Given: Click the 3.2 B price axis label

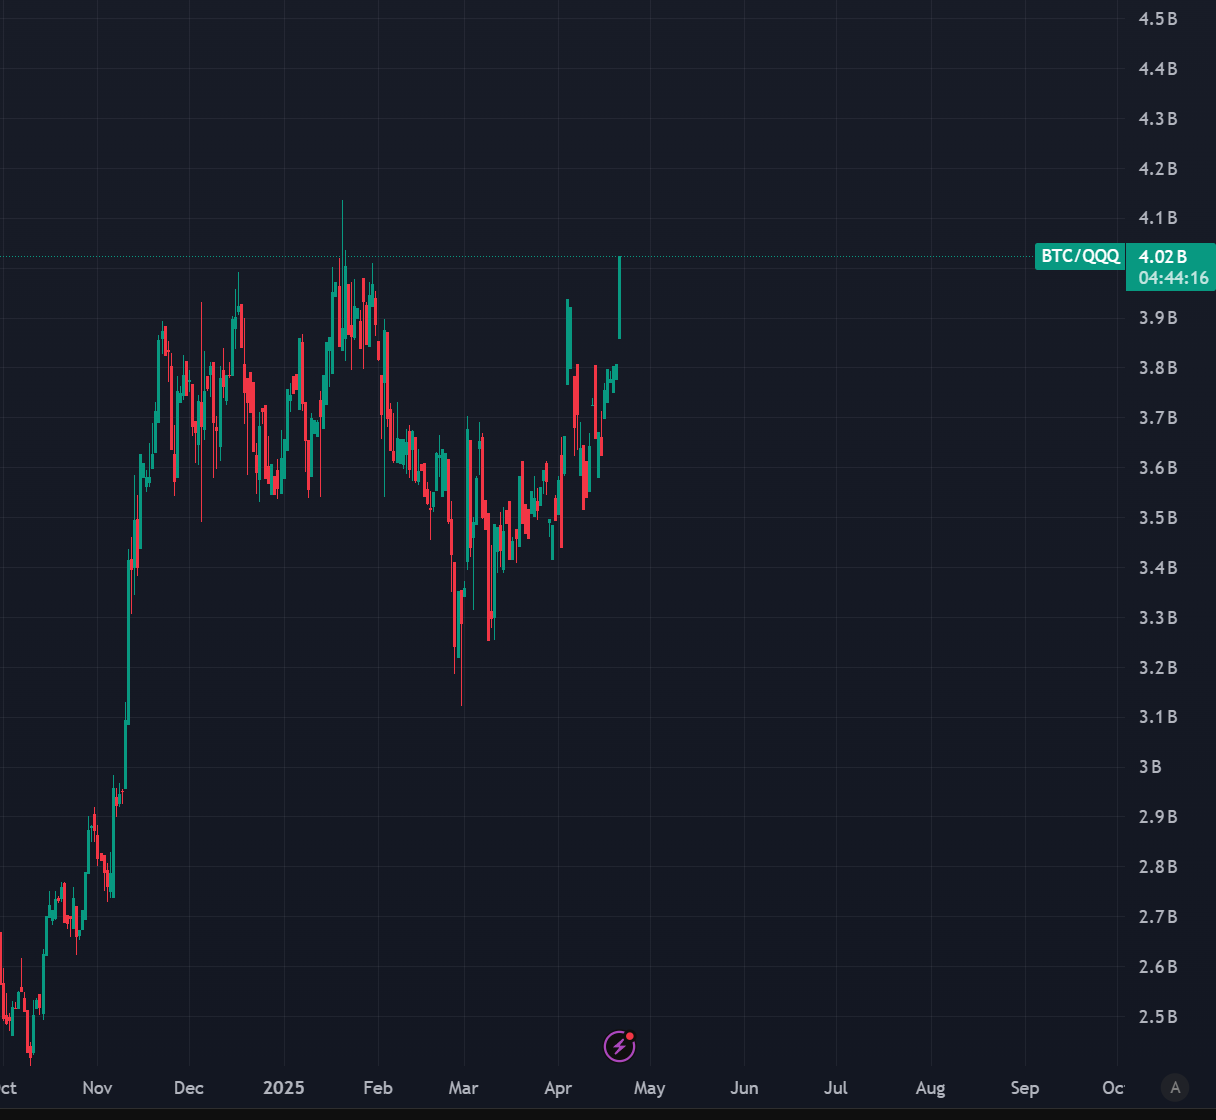Looking at the screenshot, I should click(1158, 667).
